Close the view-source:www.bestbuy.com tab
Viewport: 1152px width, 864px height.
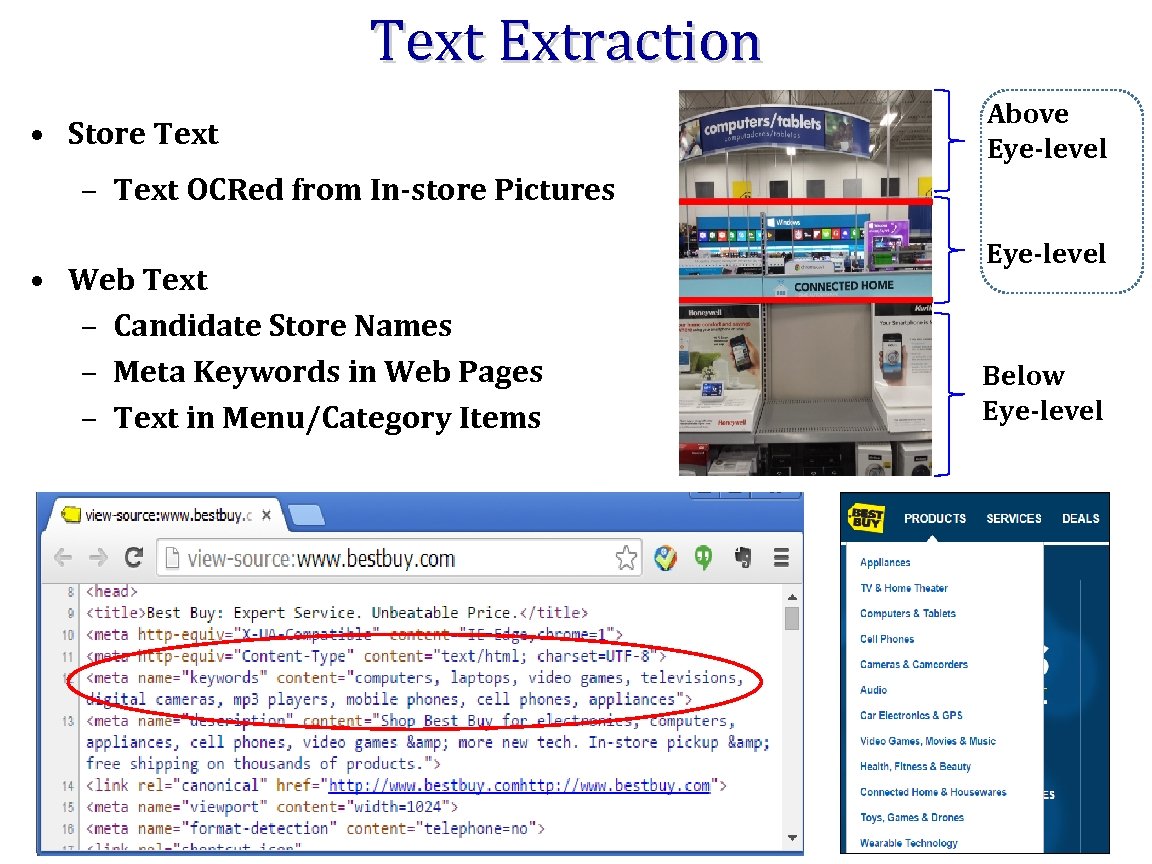coord(266,515)
